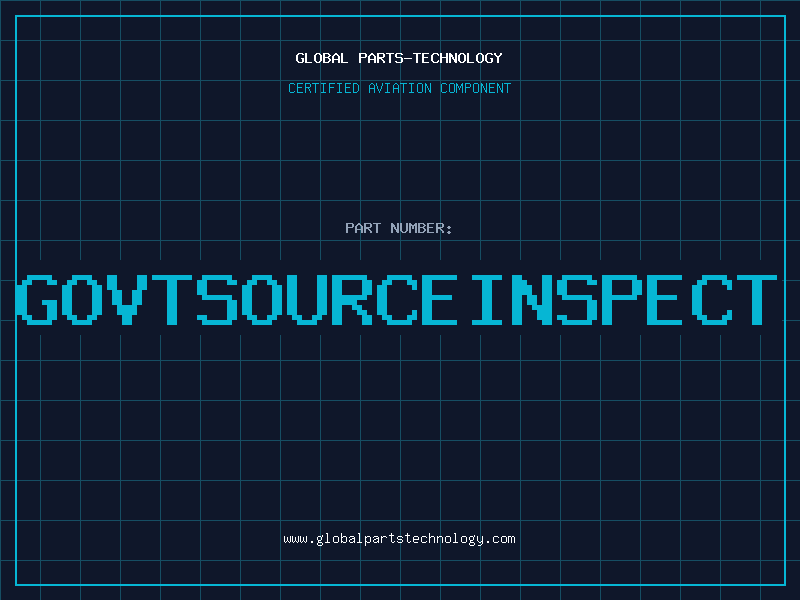Select the CERTIFIED AVIATION COMPONENT subtitle

[399, 88]
